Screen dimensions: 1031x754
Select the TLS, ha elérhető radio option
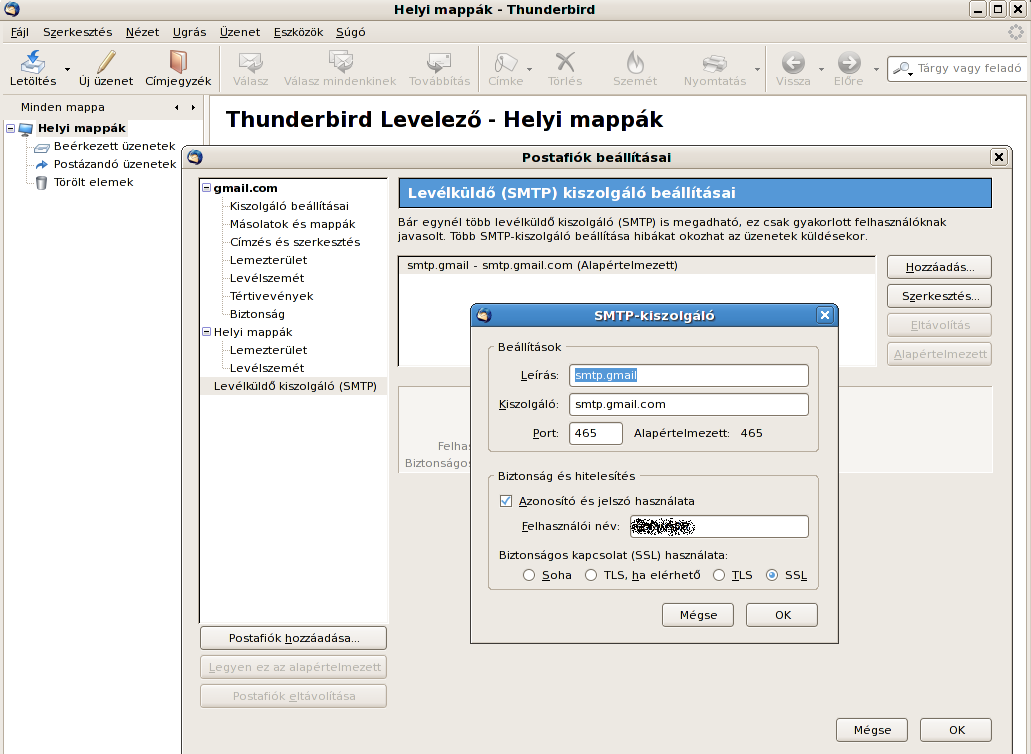point(591,575)
